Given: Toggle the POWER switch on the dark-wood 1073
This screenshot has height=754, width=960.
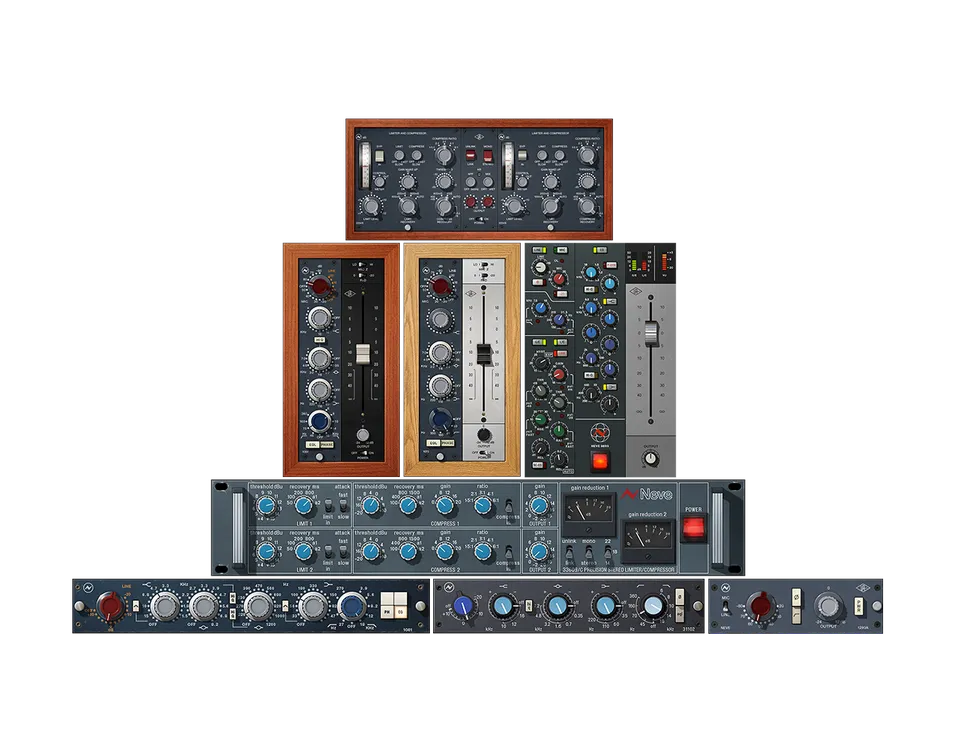Looking at the screenshot, I should (362, 452).
